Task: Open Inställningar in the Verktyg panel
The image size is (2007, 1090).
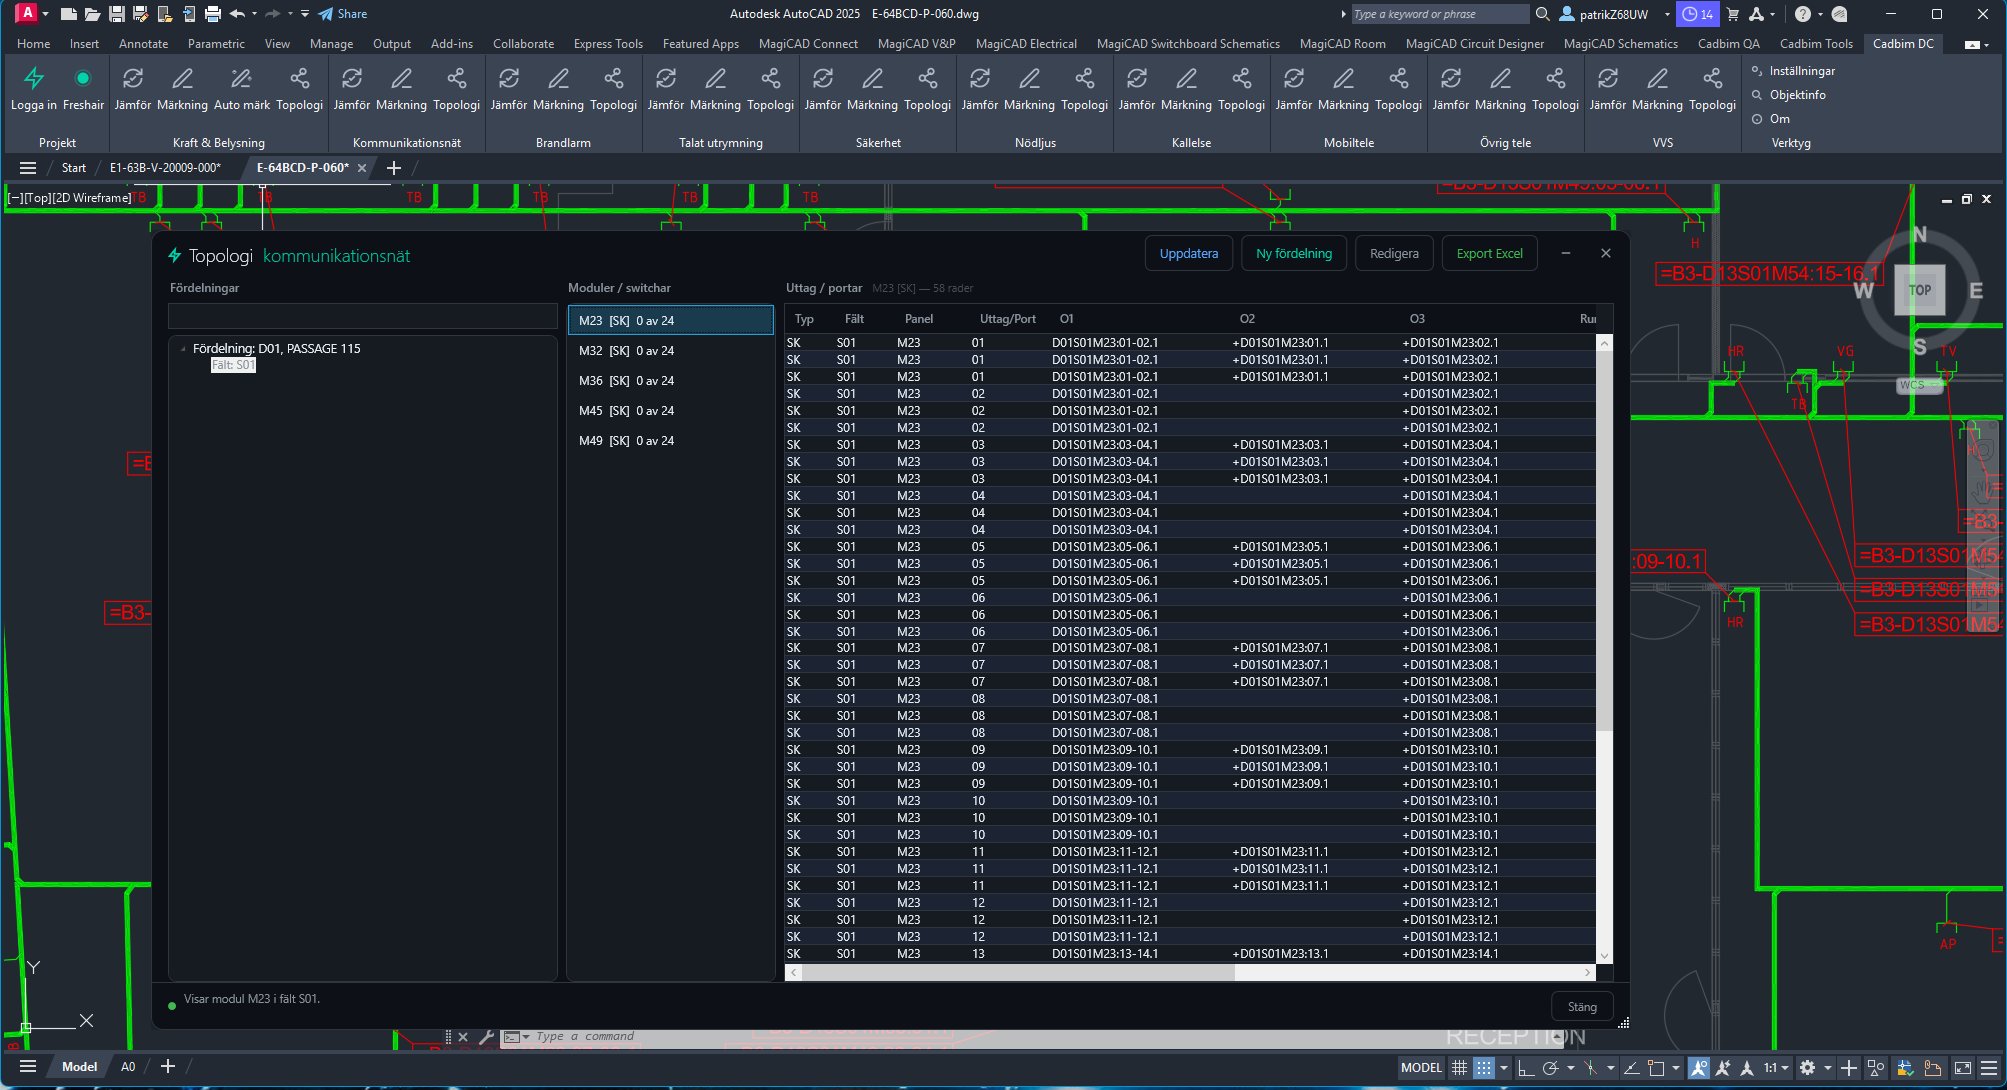Action: coord(1795,70)
